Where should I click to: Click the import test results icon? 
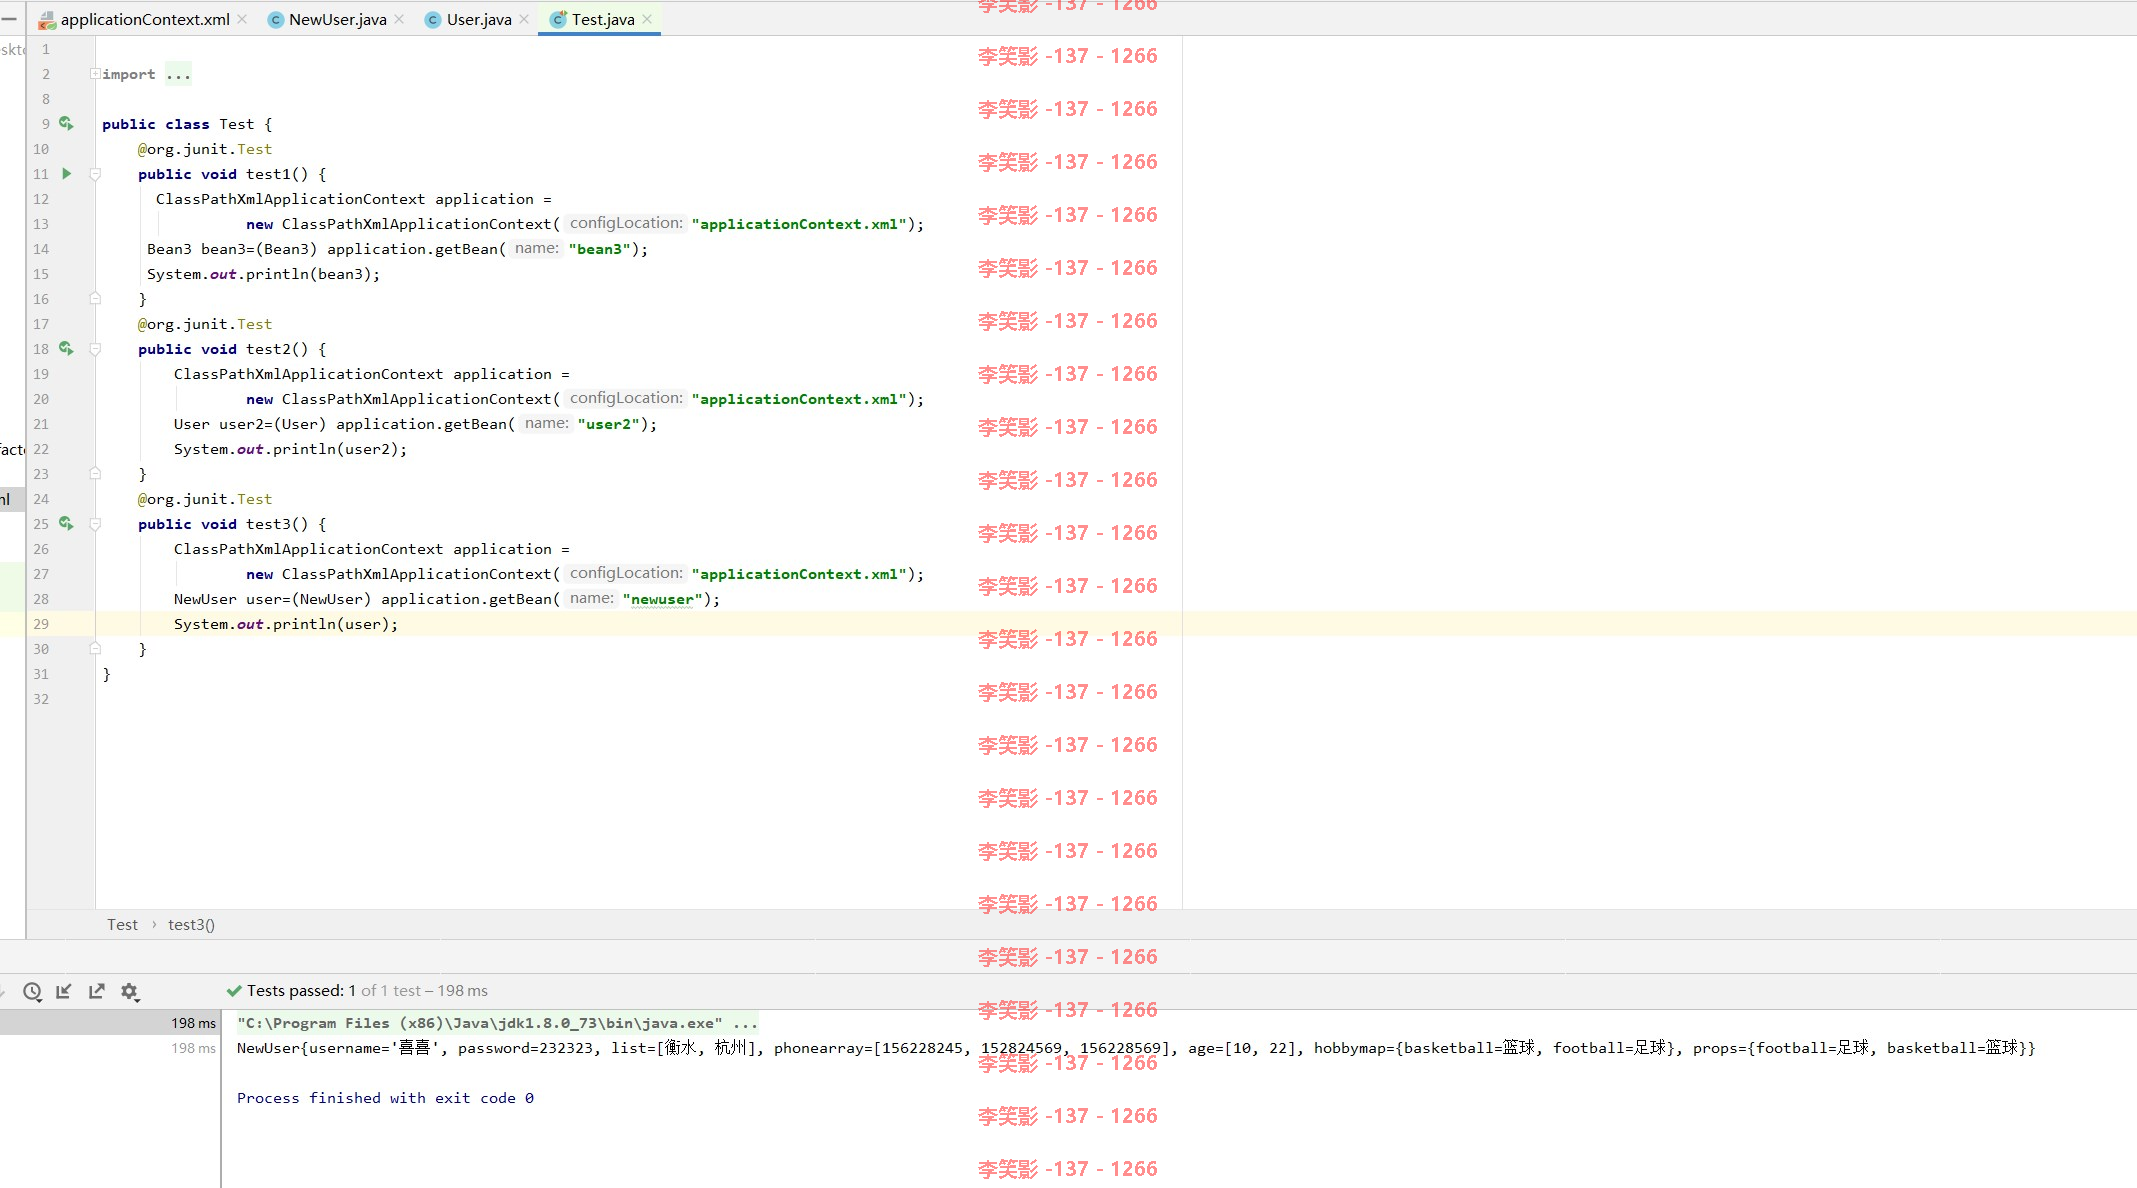64,991
